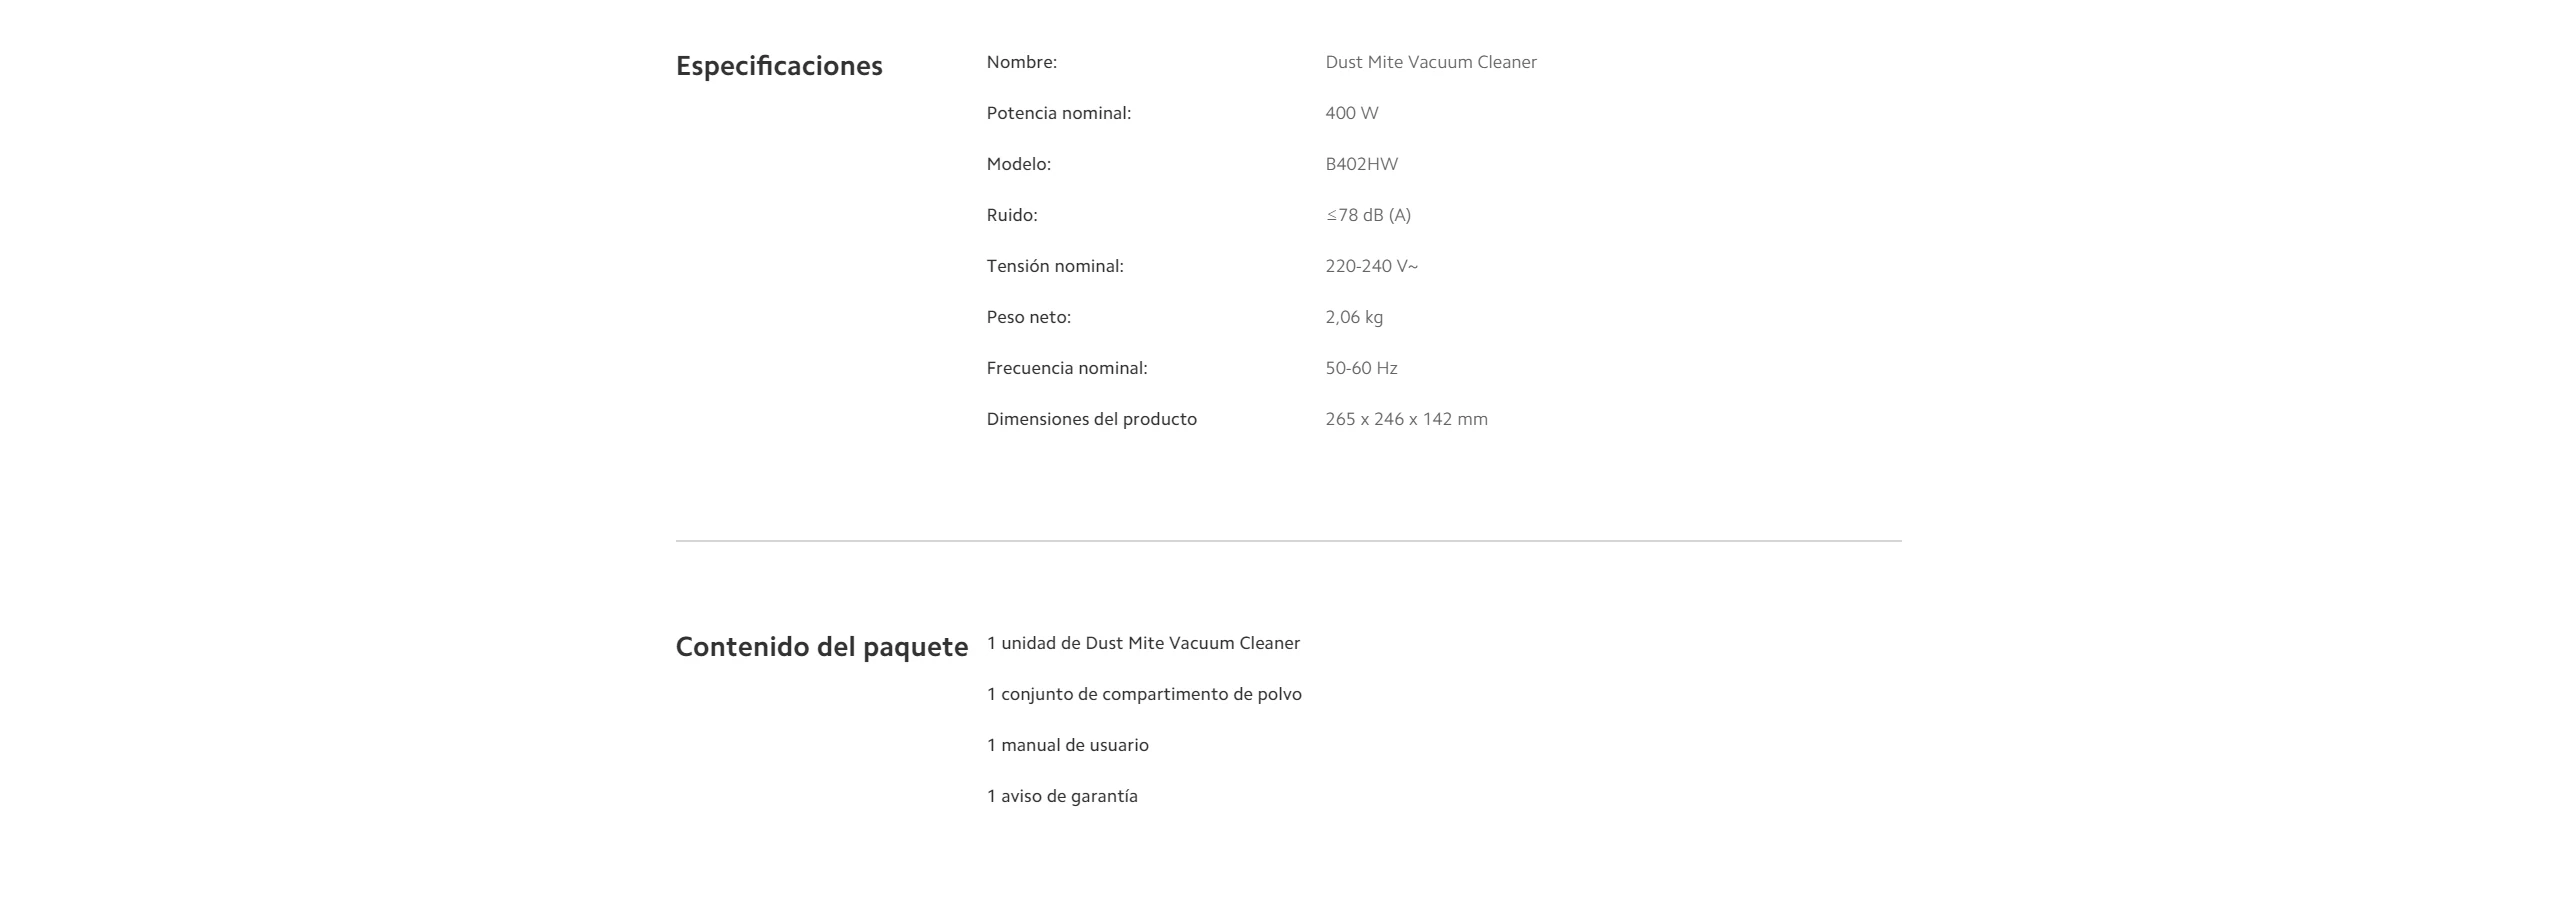Click the compartimento de polvo package item
The width and height of the screenshot is (2560, 898).
(x=1143, y=694)
